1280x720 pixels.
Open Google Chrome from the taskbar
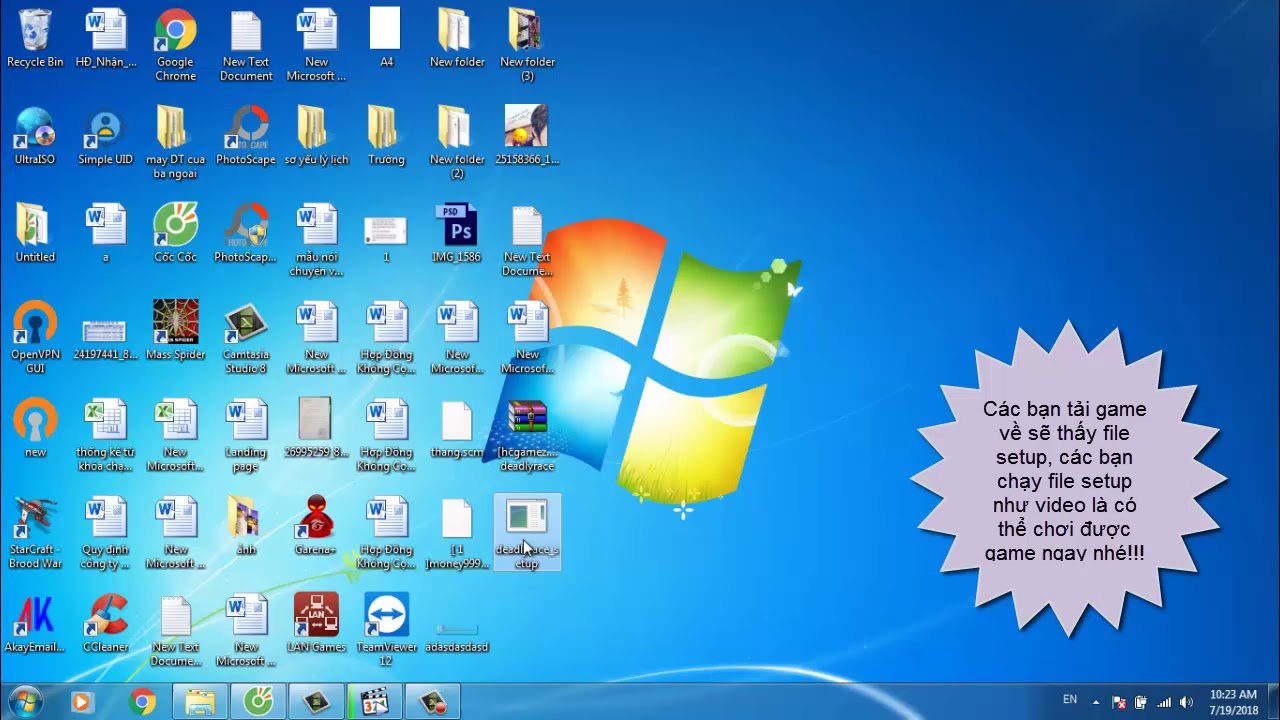[x=142, y=702]
